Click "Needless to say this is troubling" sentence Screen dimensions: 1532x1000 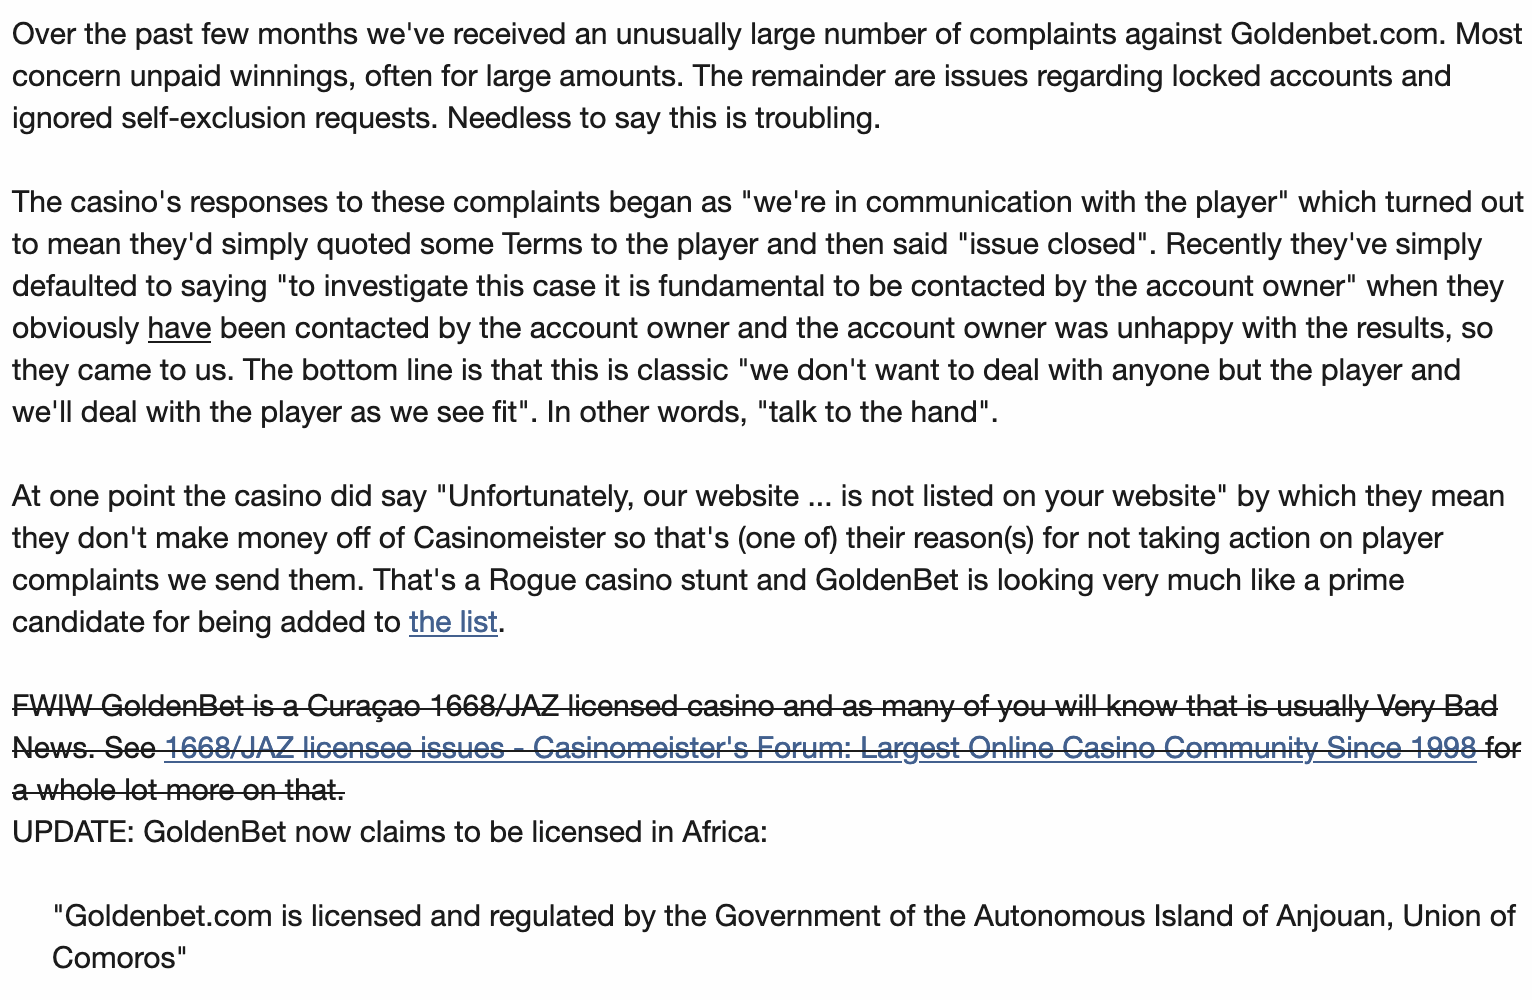pyautogui.click(x=663, y=118)
